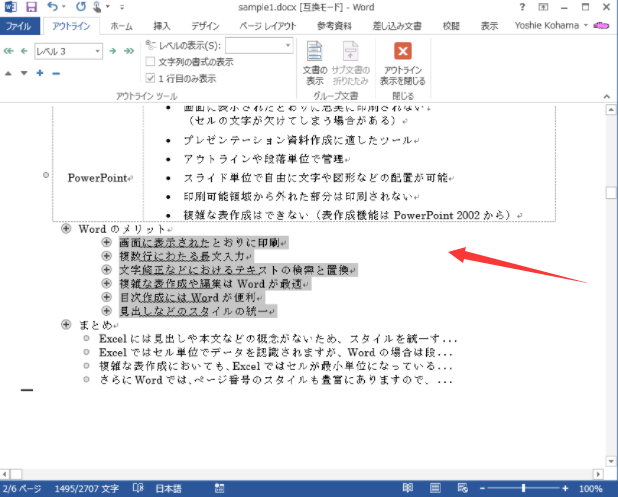The width and height of the screenshot is (618, 497).
Task: Switch to the ホーム tab
Action: click(121, 26)
